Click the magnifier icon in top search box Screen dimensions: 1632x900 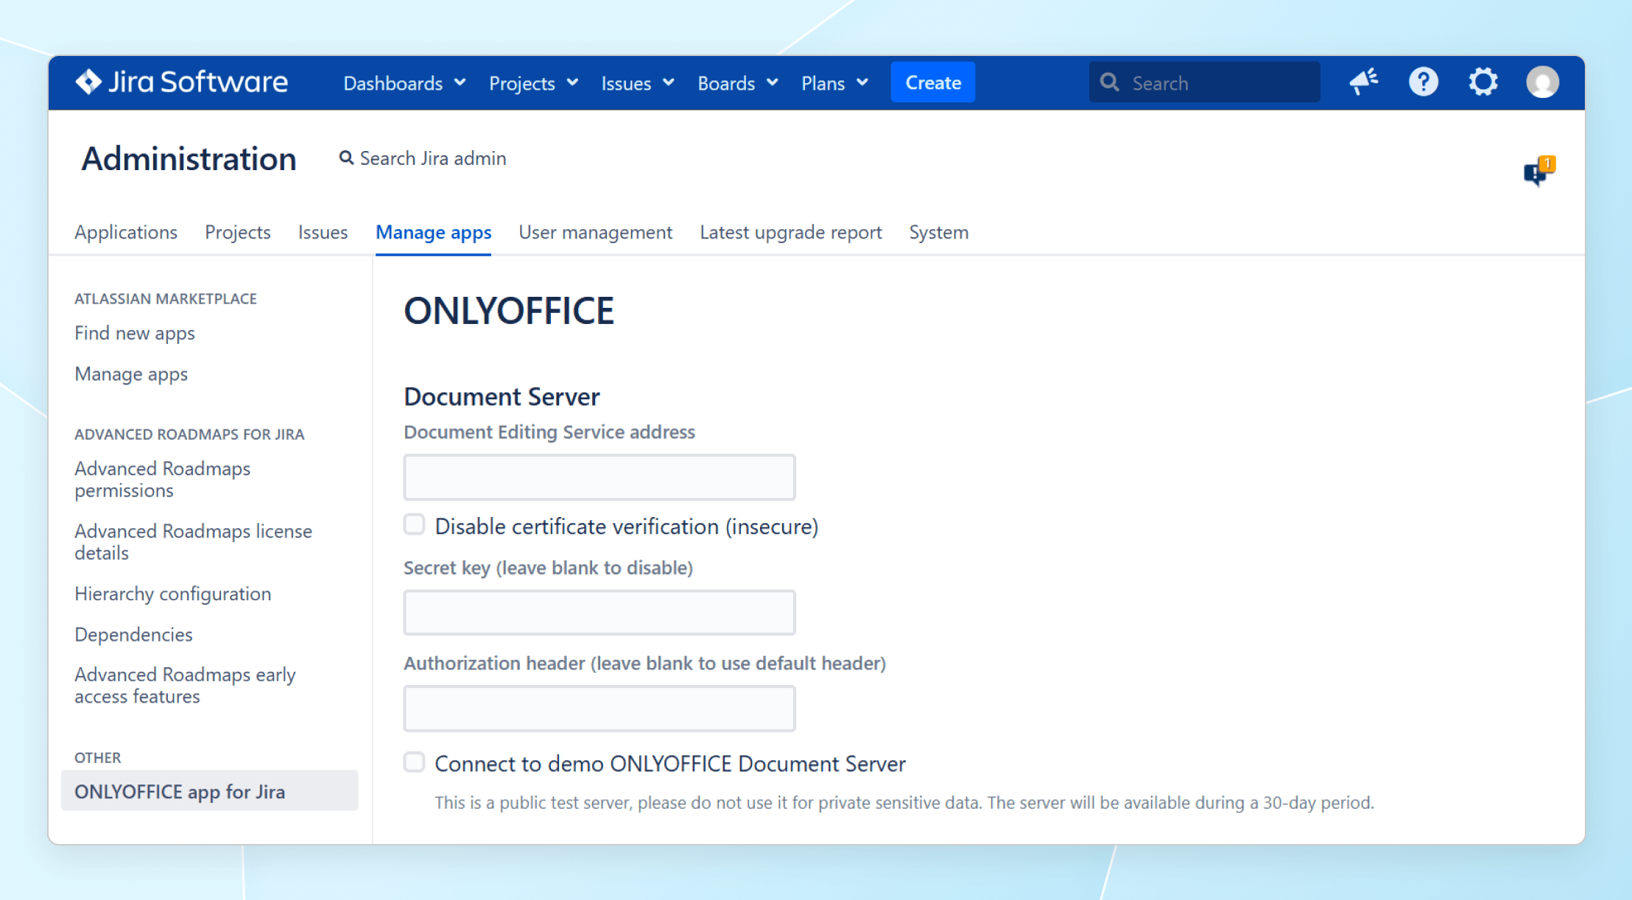coord(1109,83)
